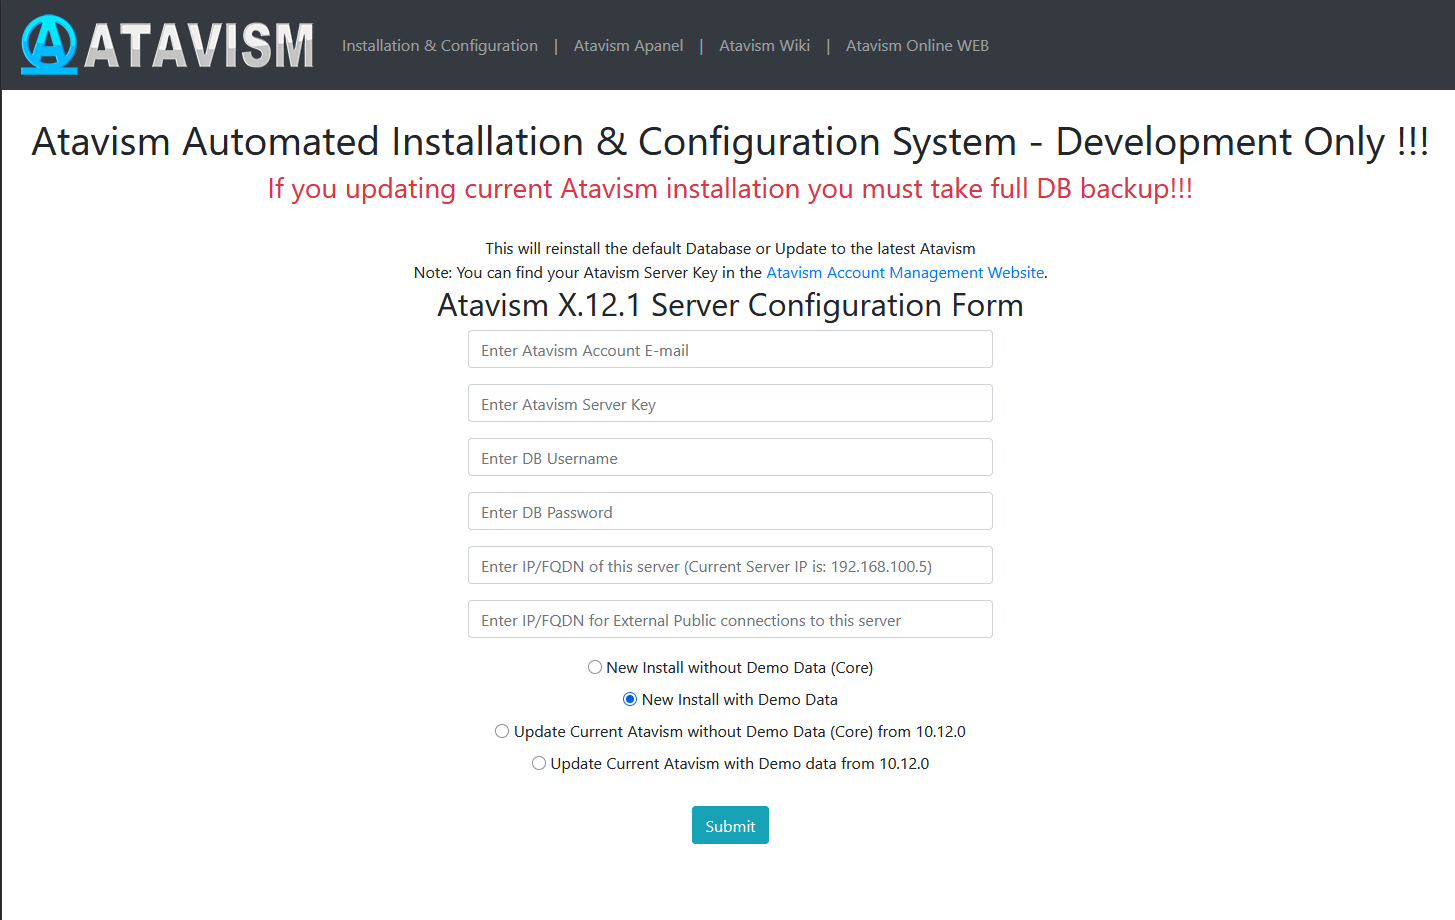The height and width of the screenshot is (920, 1455).
Task: Click the Atavism Server Key field
Action: point(730,404)
